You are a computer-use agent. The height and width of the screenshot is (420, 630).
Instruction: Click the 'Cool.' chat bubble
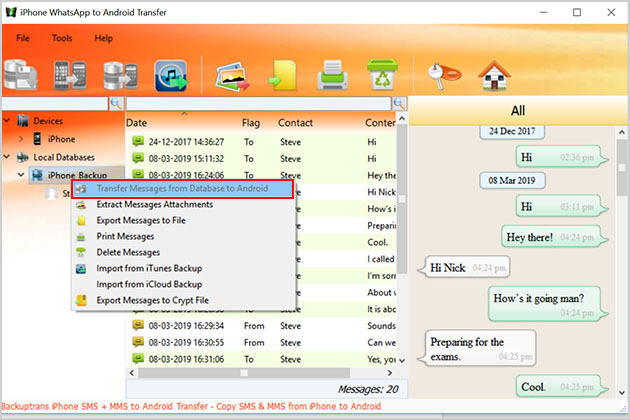[562, 386]
